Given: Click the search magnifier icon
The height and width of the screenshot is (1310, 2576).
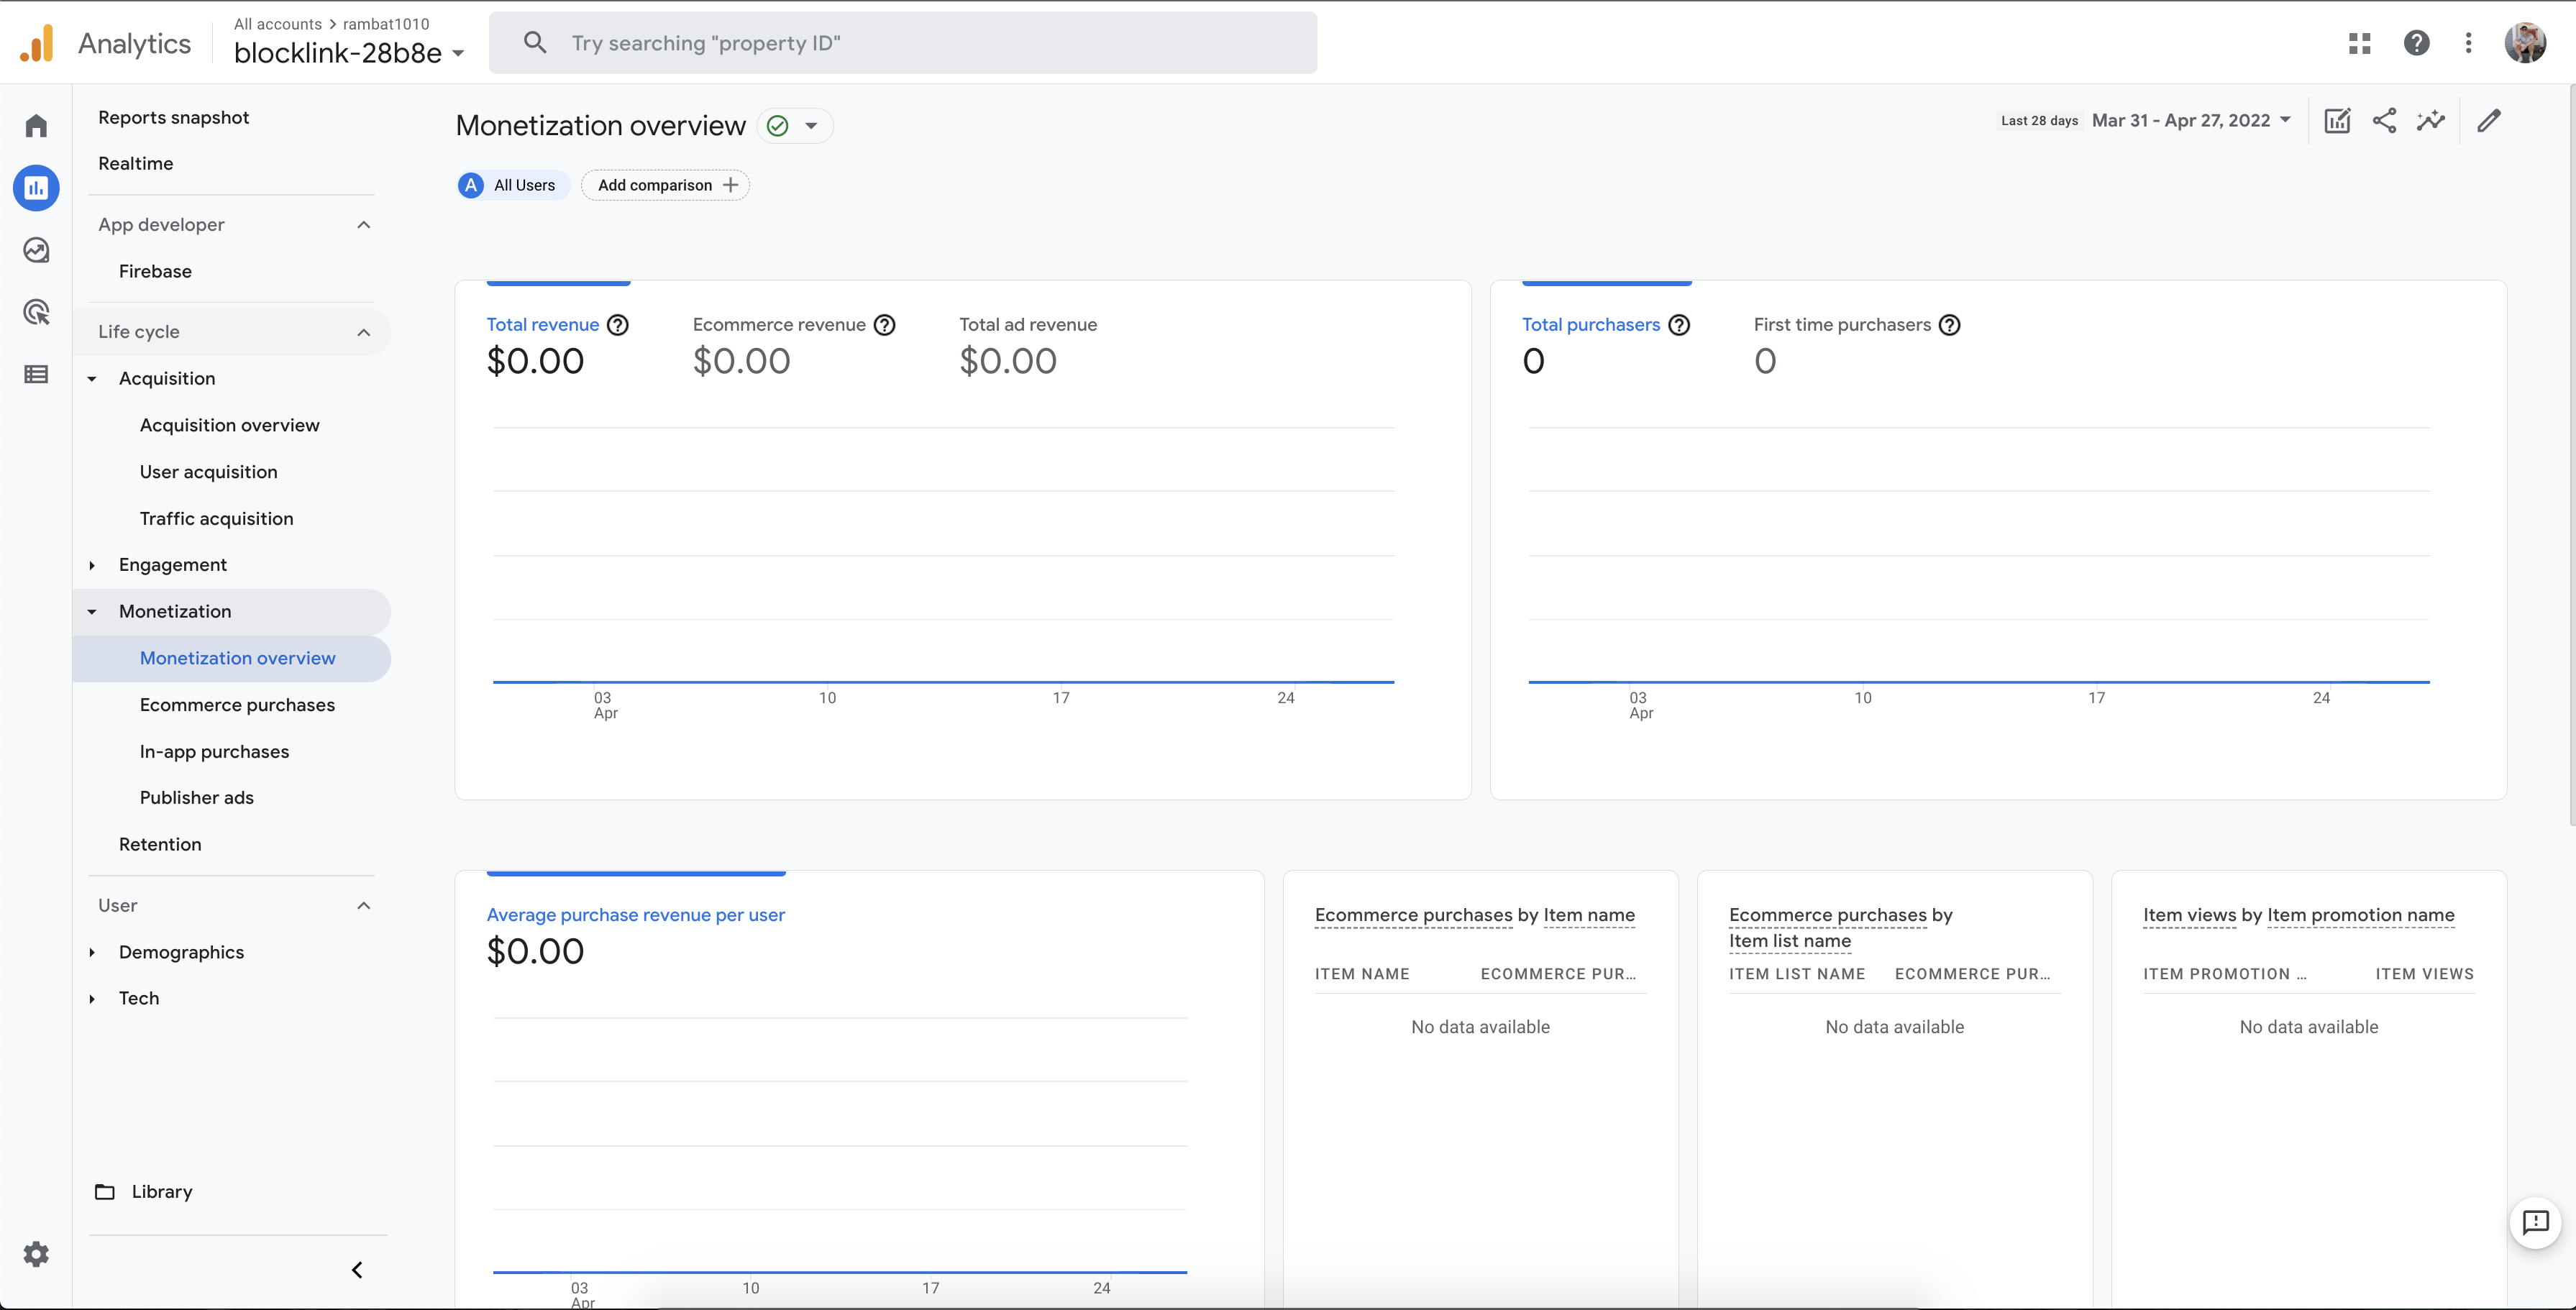Looking at the screenshot, I should point(535,42).
